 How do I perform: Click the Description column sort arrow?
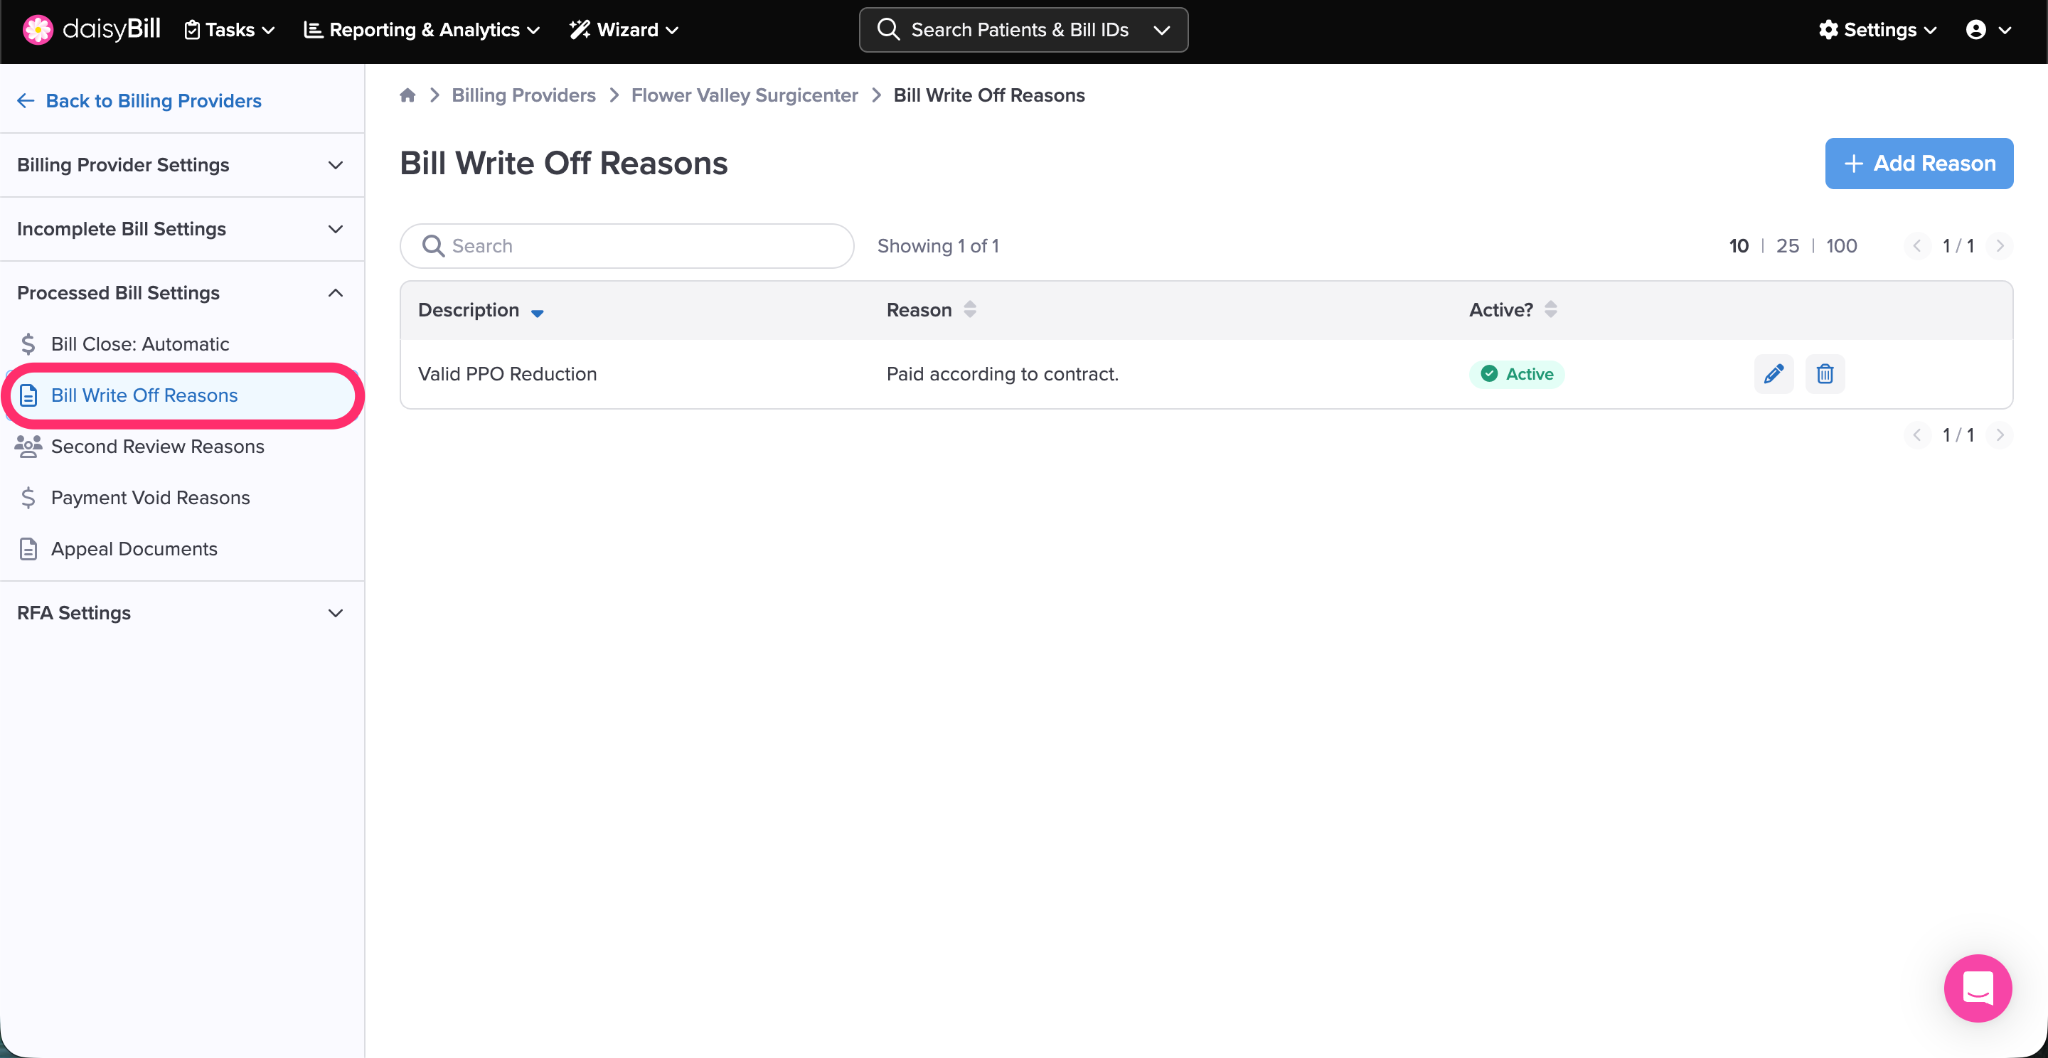coord(537,312)
